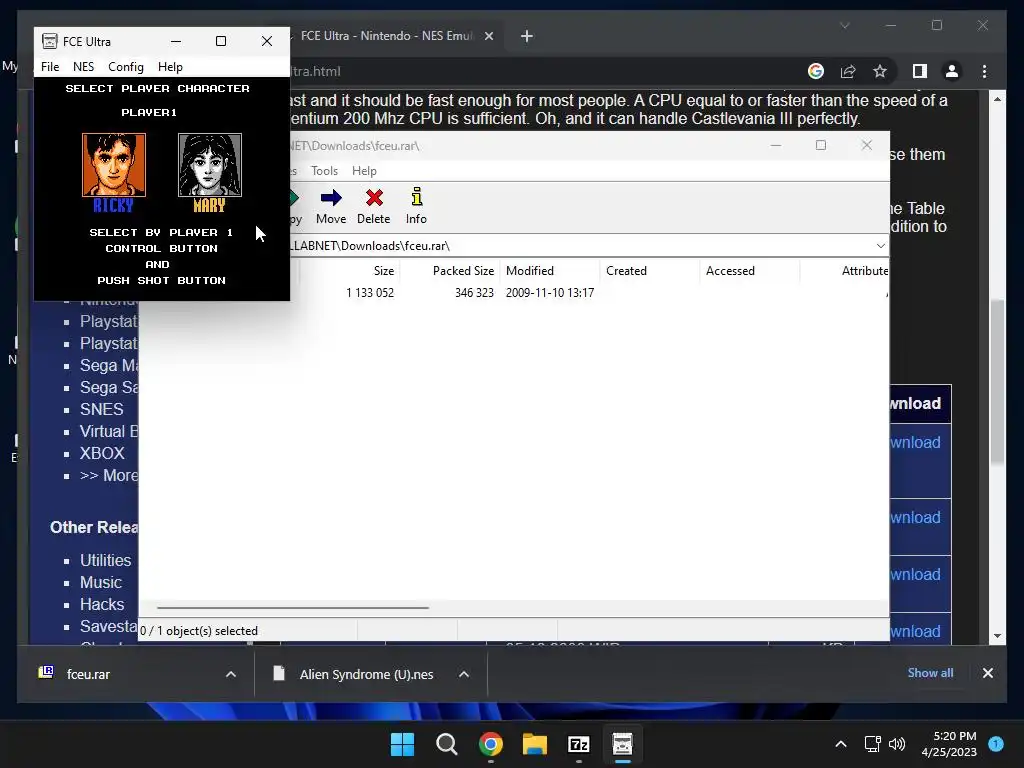Click the red Delete icon in 7-Zip
The image size is (1024, 768).
(x=374, y=198)
